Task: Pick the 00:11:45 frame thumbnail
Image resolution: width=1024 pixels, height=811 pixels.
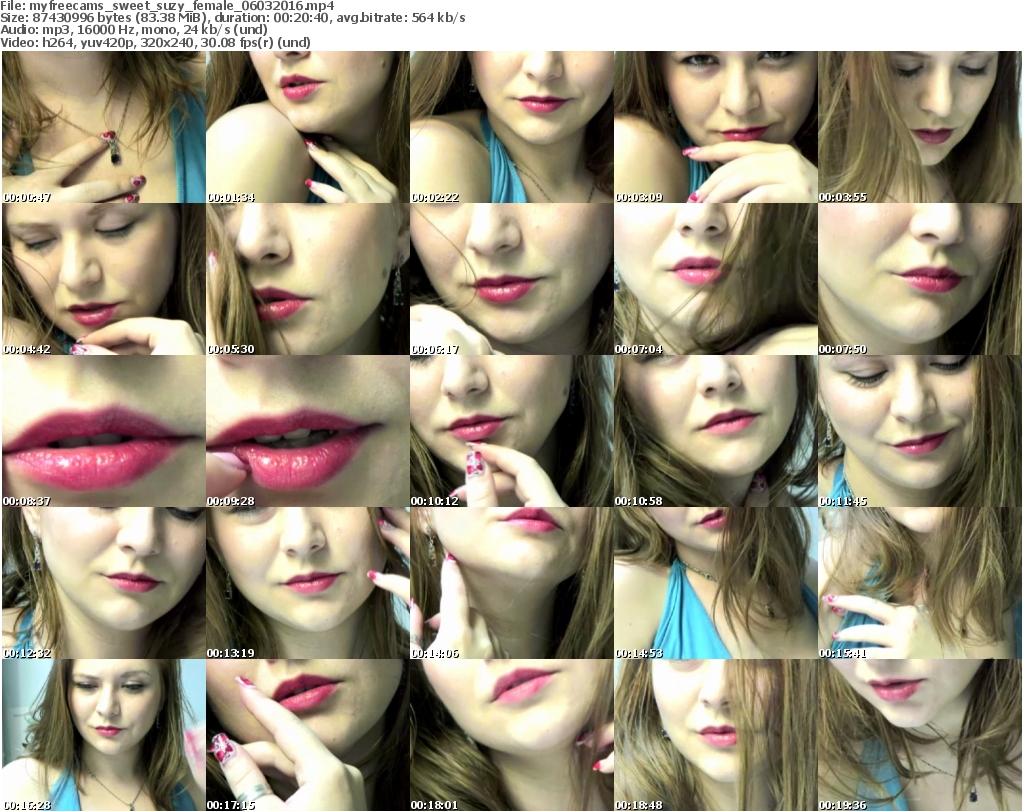Action: tap(920, 432)
